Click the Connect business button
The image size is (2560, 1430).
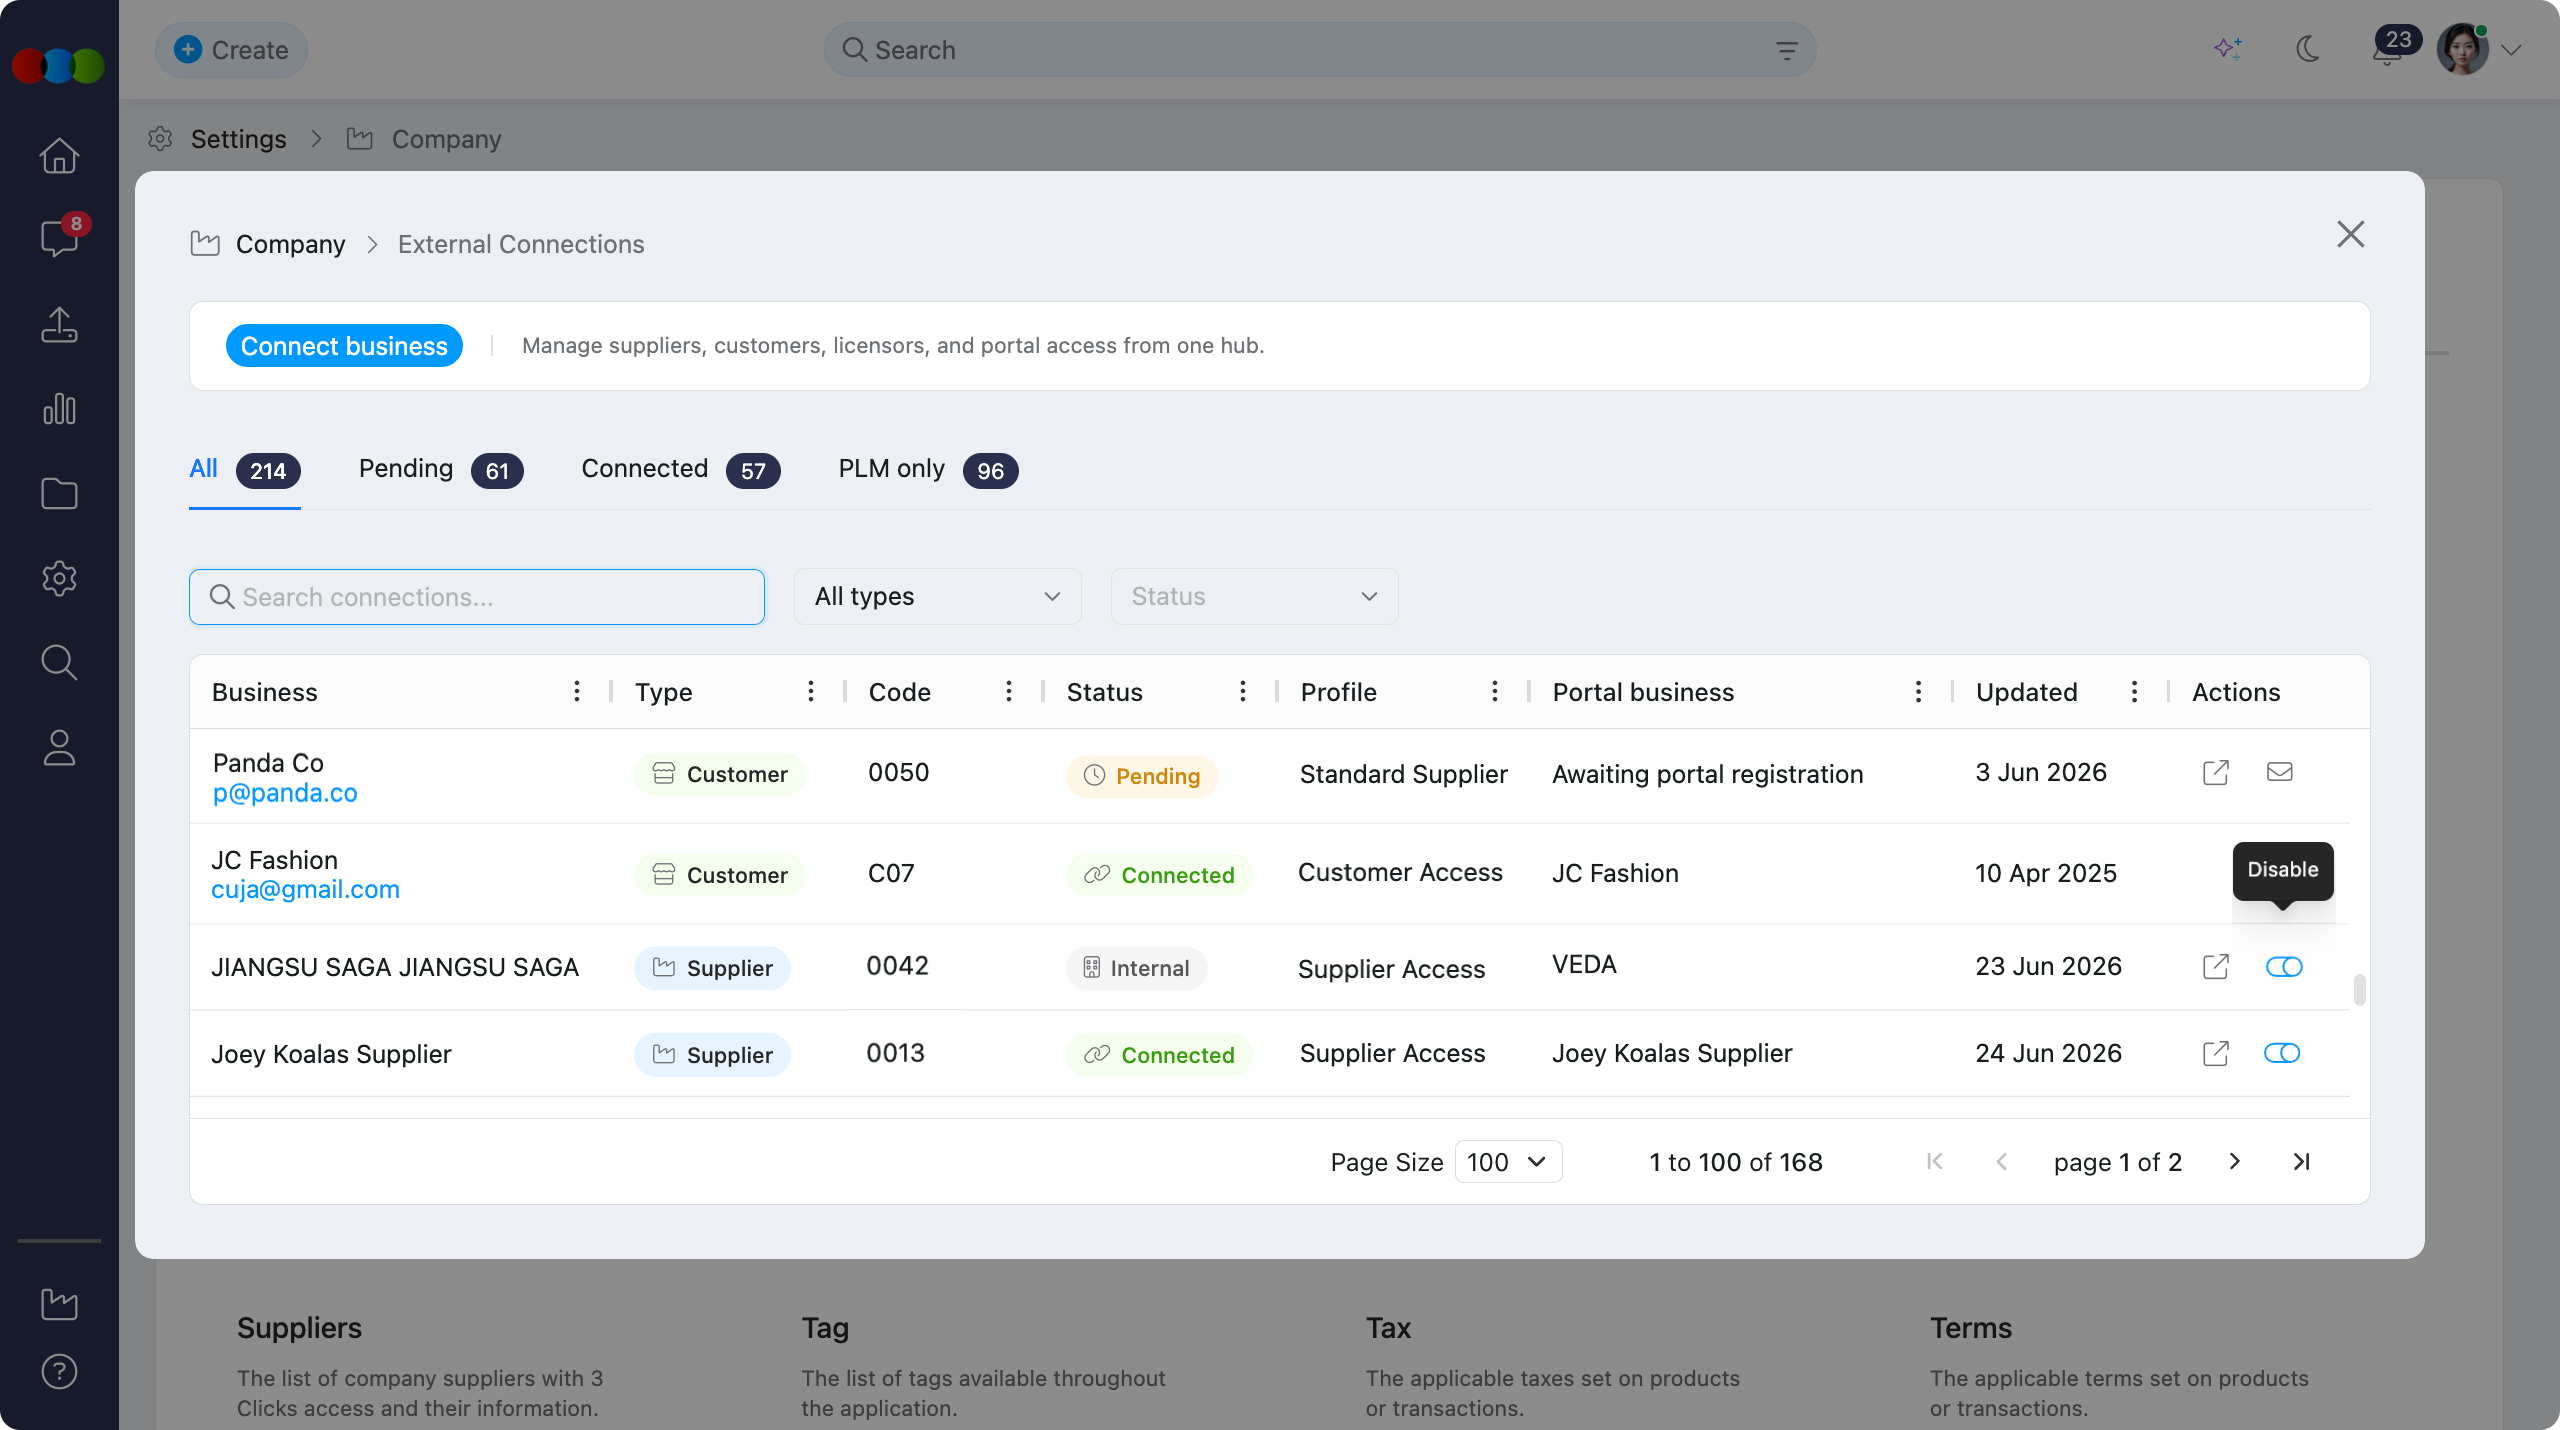click(344, 346)
